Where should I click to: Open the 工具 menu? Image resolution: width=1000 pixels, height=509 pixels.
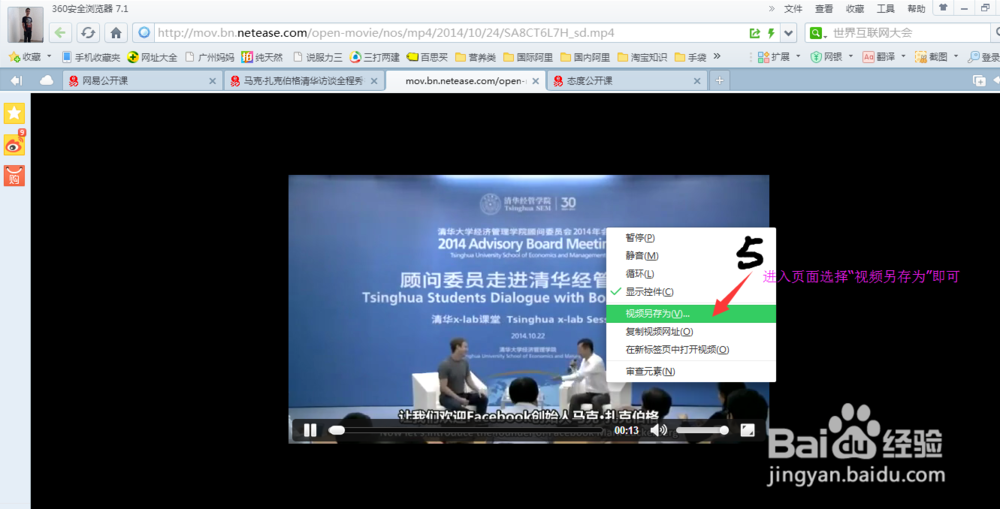click(885, 9)
